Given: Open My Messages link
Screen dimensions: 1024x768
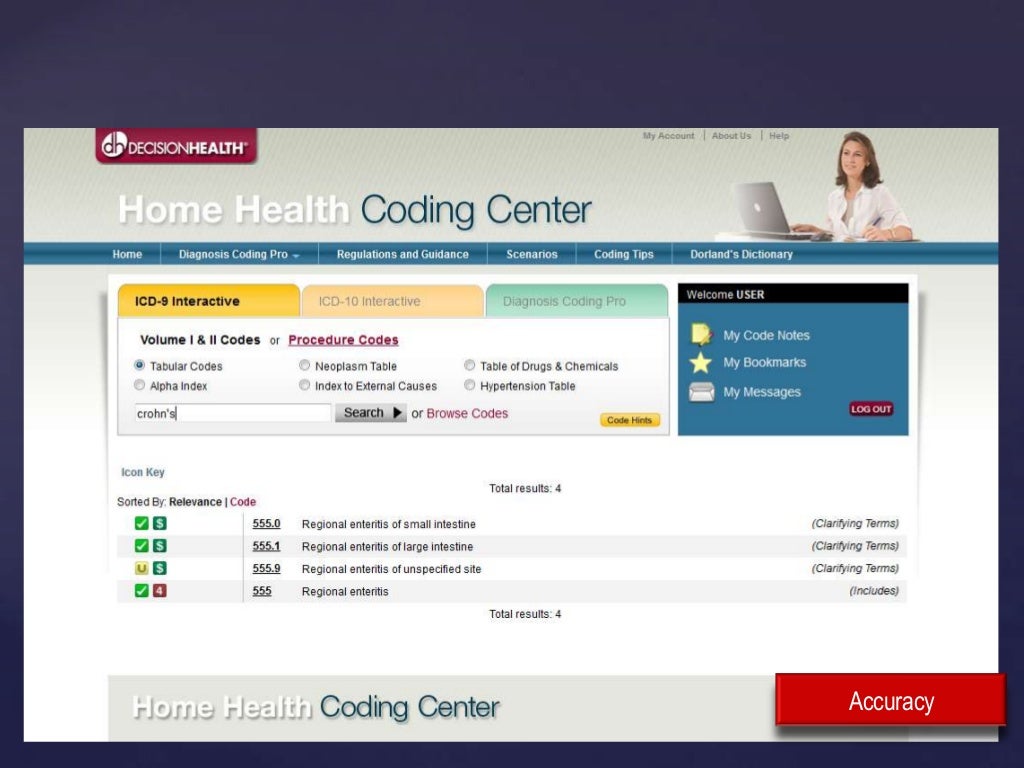Looking at the screenshot, I should click(x=761, y=392).
